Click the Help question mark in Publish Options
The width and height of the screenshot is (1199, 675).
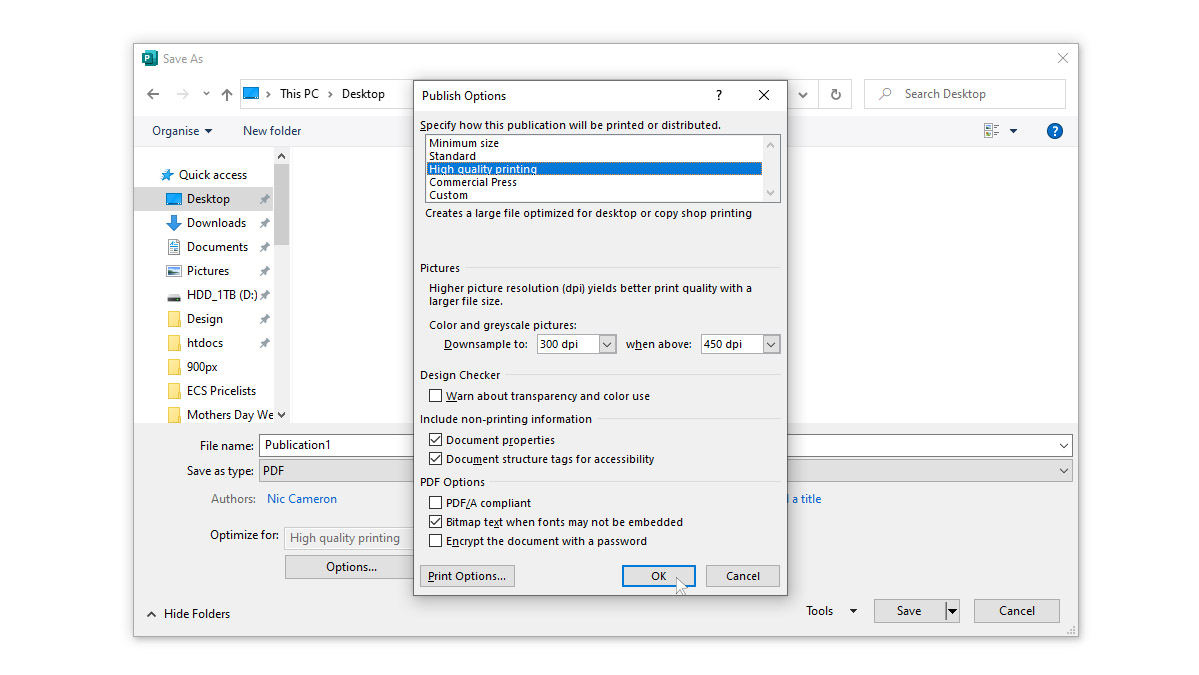tap(718, 95)
